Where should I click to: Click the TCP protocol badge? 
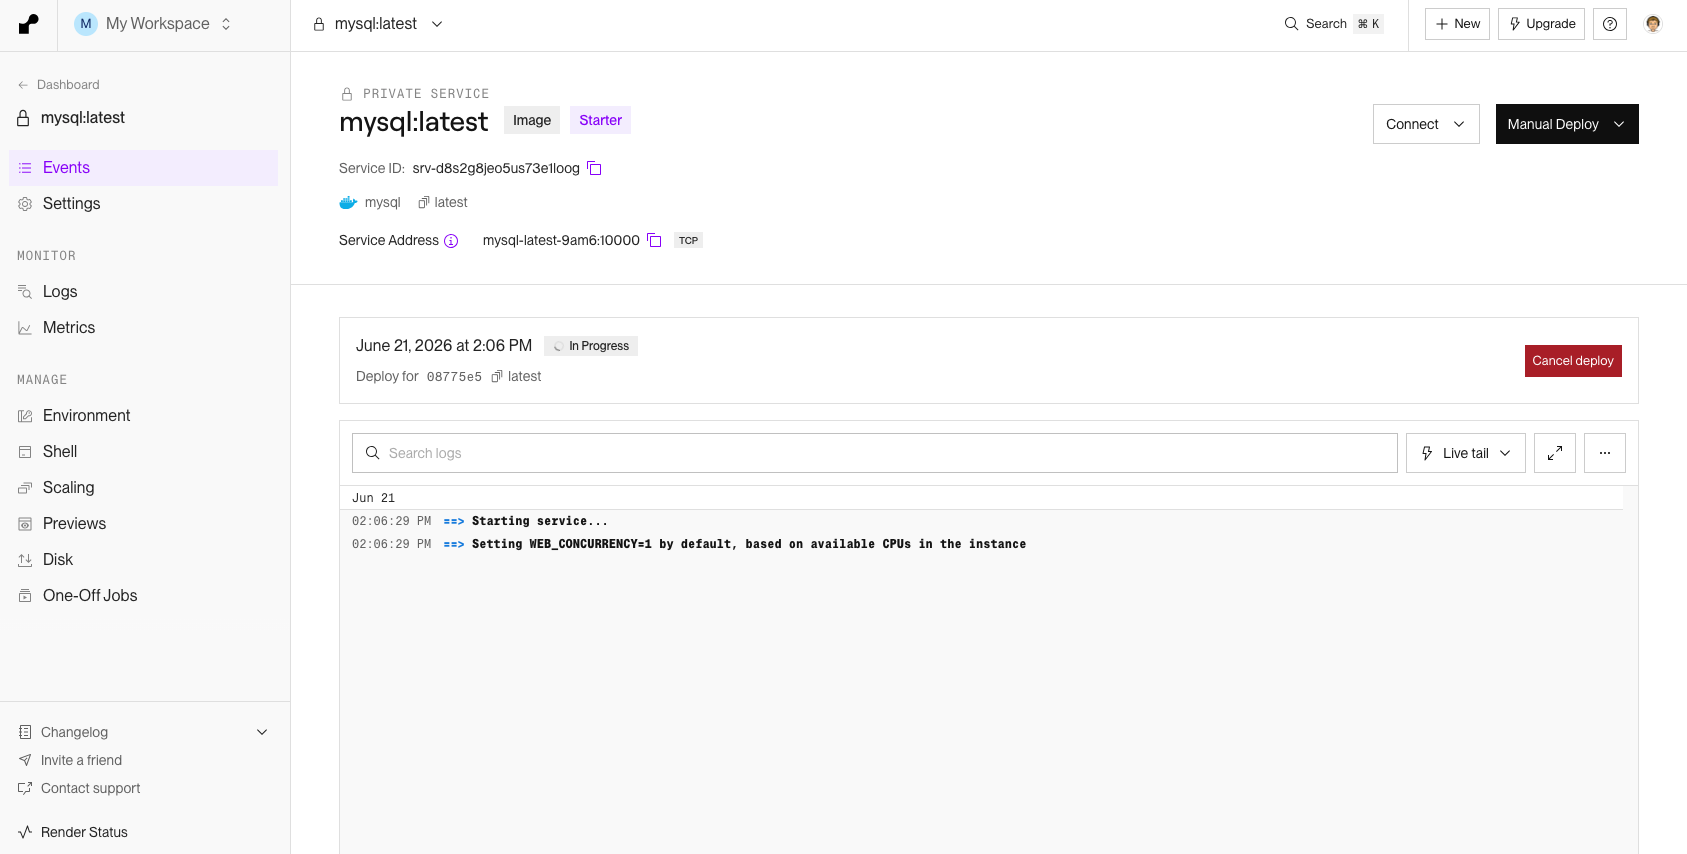[688, 241]
